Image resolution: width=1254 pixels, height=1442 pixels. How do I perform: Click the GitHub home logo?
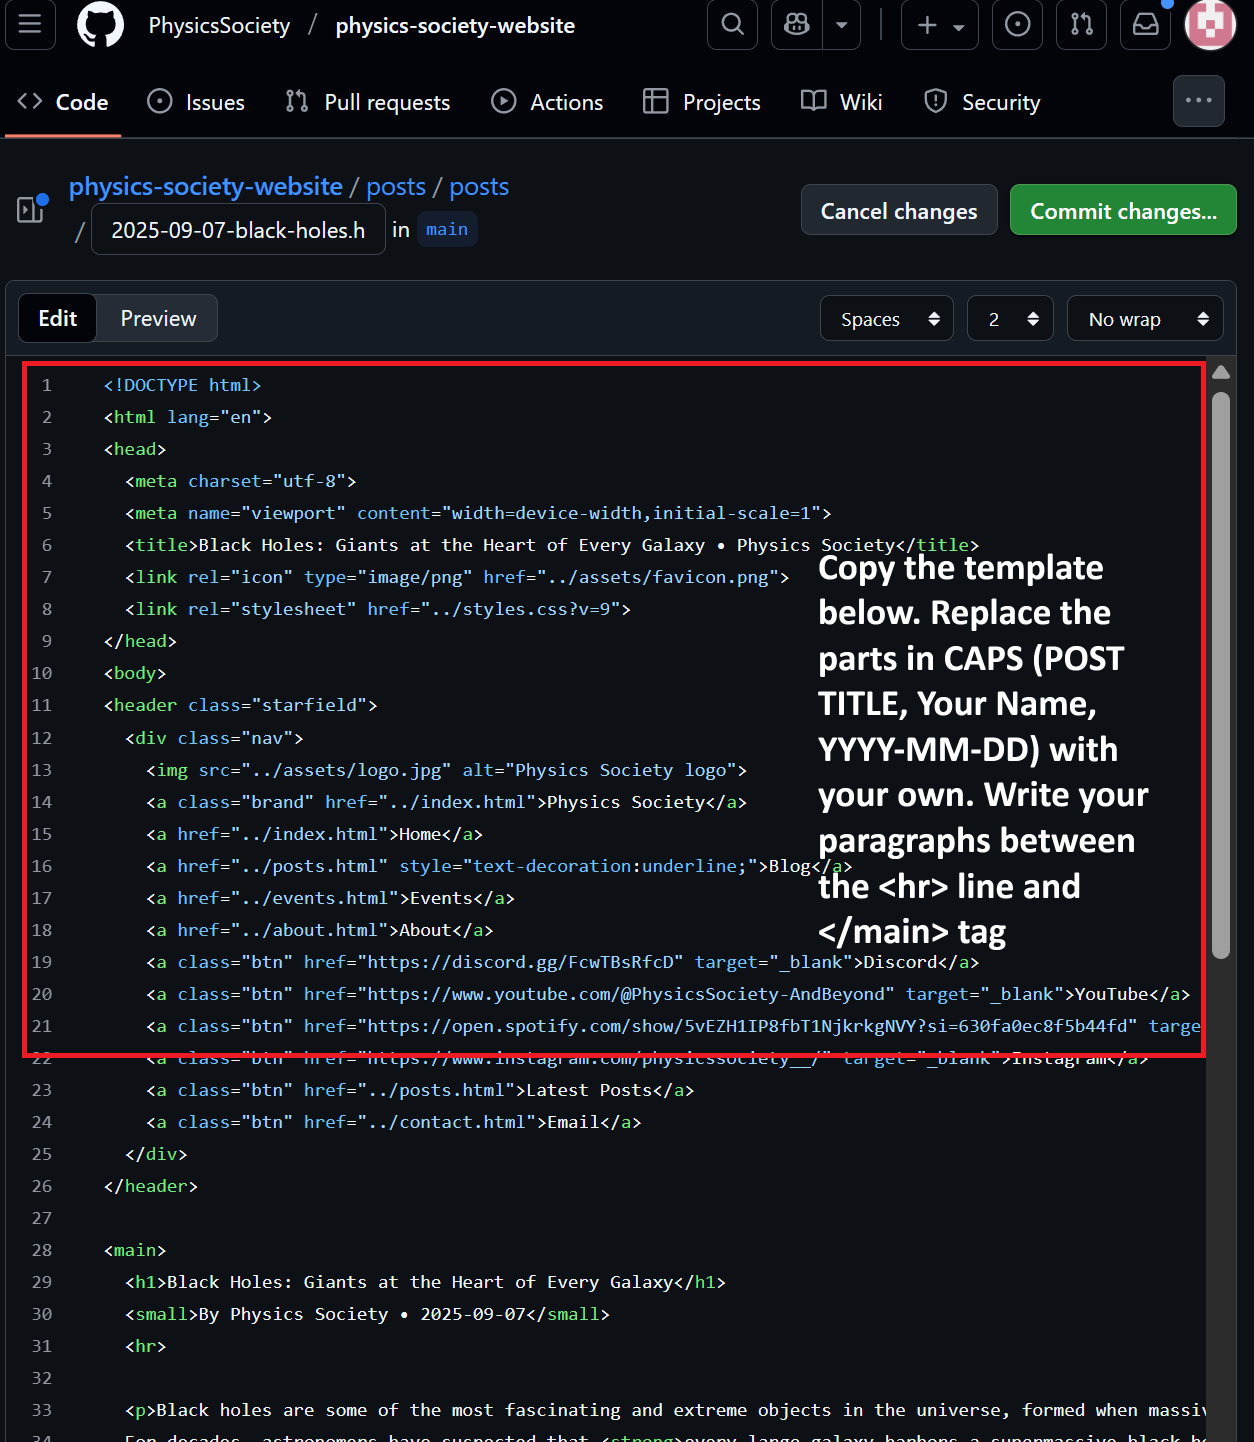click(x=99, y=25)
